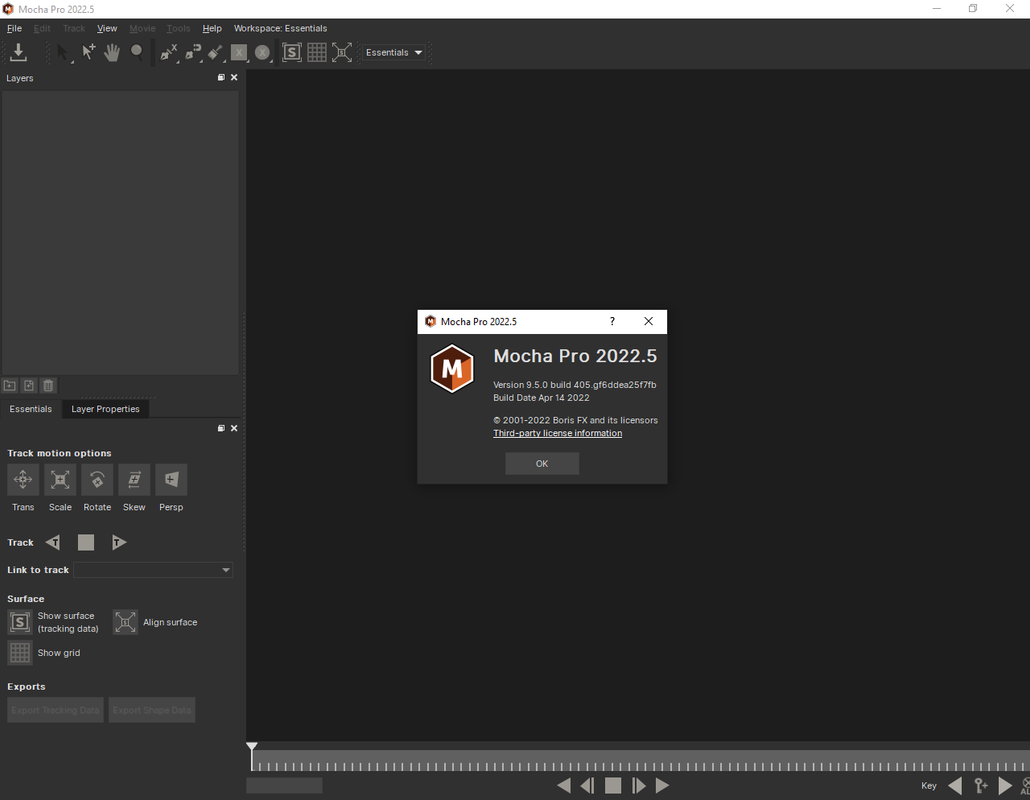Image resolution: width=1030 pixels, height=800 pixels.
Task: Toggle Scale track motion option
Action: click(x=60, y=479)
